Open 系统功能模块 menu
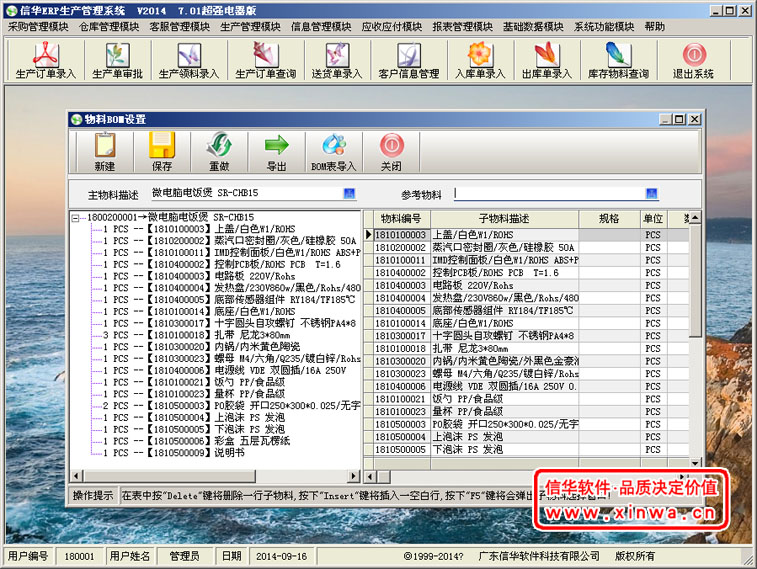 click(604, 27)
